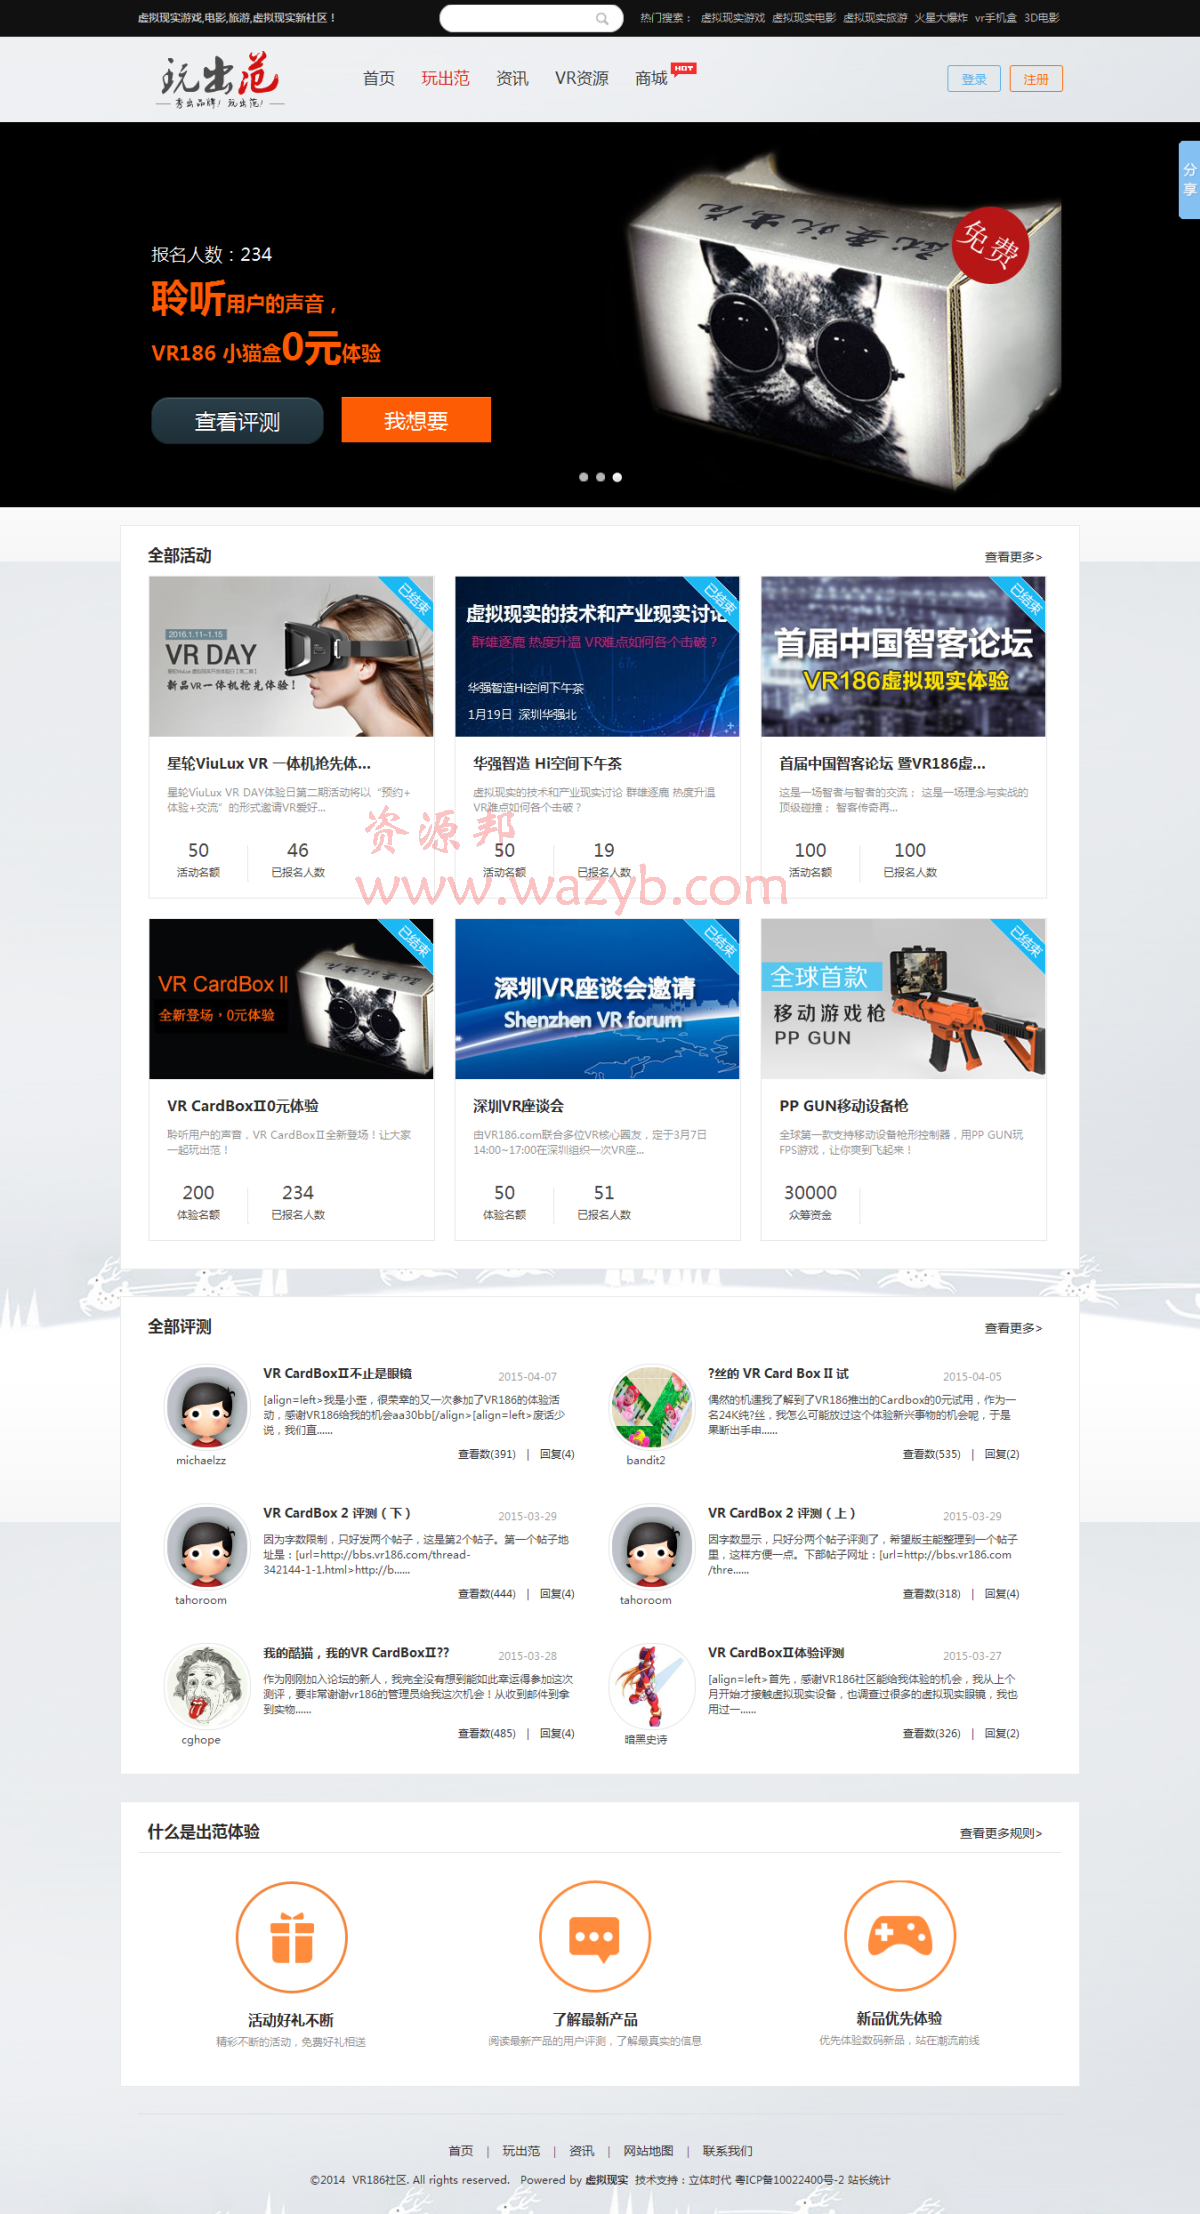Open VR CardBoxII0元体验 title
The height and width of the screenshot is (2214, 1200).
pos(243,1106)
